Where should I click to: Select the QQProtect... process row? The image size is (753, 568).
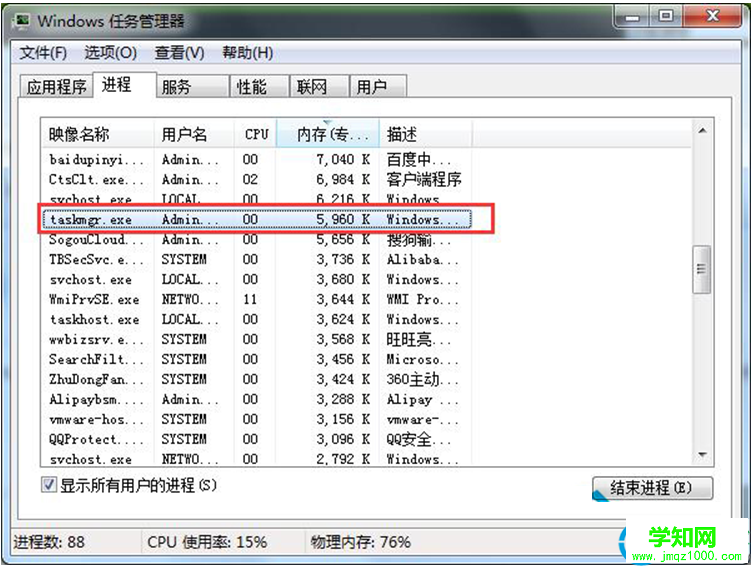pyautogui.click(x=257, y=439)
